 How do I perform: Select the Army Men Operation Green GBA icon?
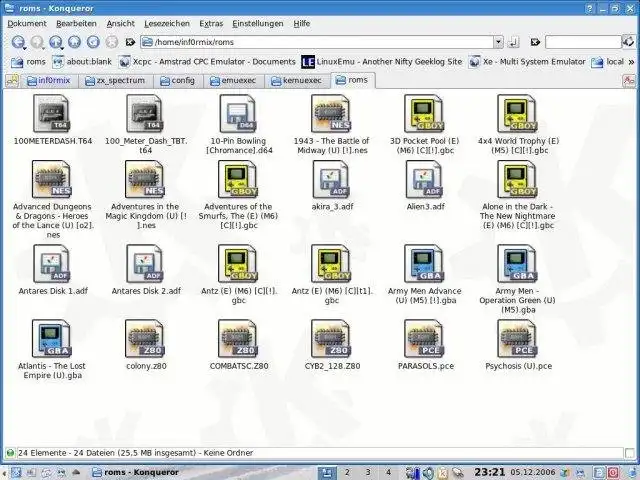click(x=517, y=264)
